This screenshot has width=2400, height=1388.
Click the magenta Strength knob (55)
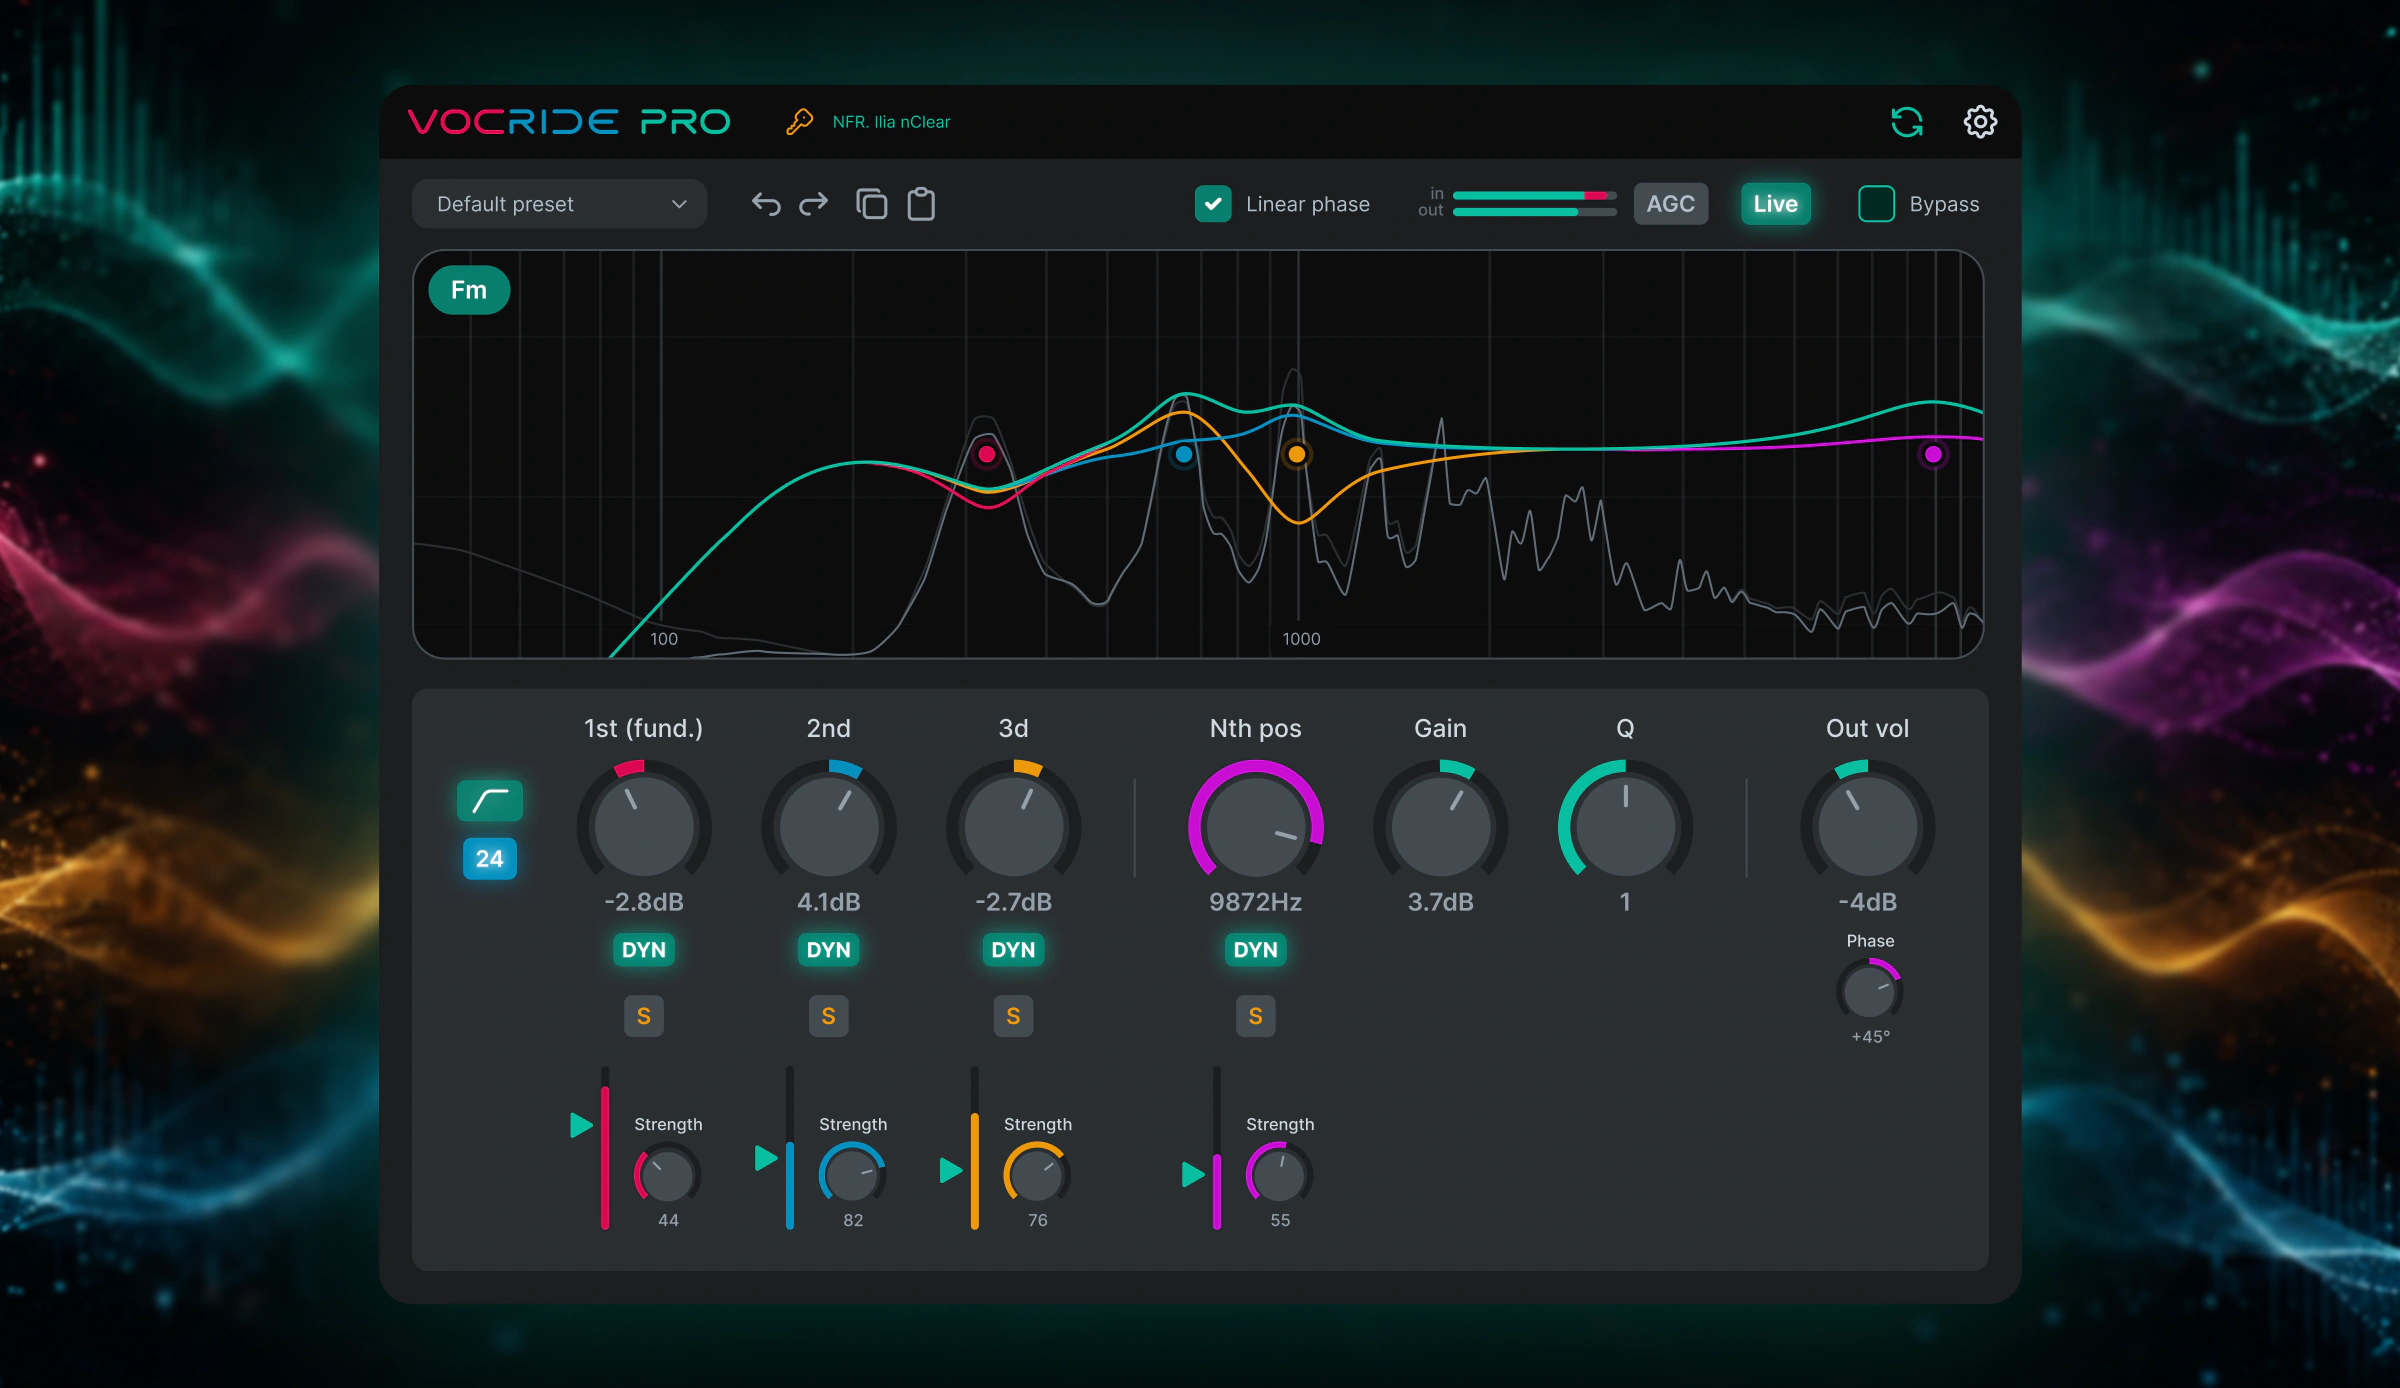click(x=1279, y=1175)
